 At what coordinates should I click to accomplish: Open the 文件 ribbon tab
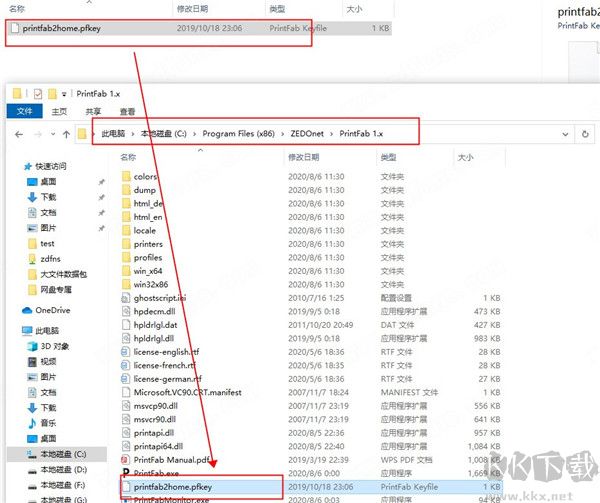coord(24,111)
